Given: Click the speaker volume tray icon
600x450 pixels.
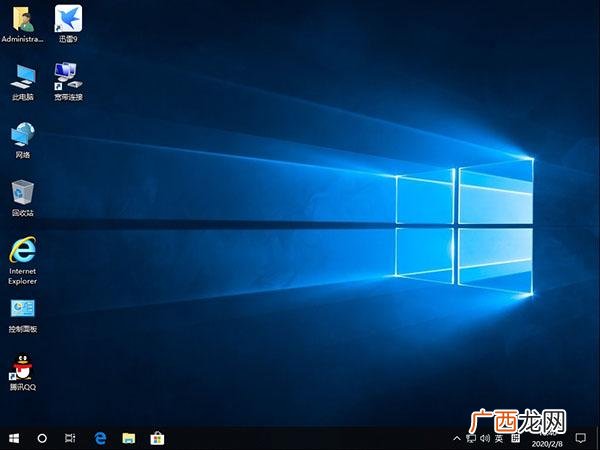Looking at the screenshot, I should point(485,438).
